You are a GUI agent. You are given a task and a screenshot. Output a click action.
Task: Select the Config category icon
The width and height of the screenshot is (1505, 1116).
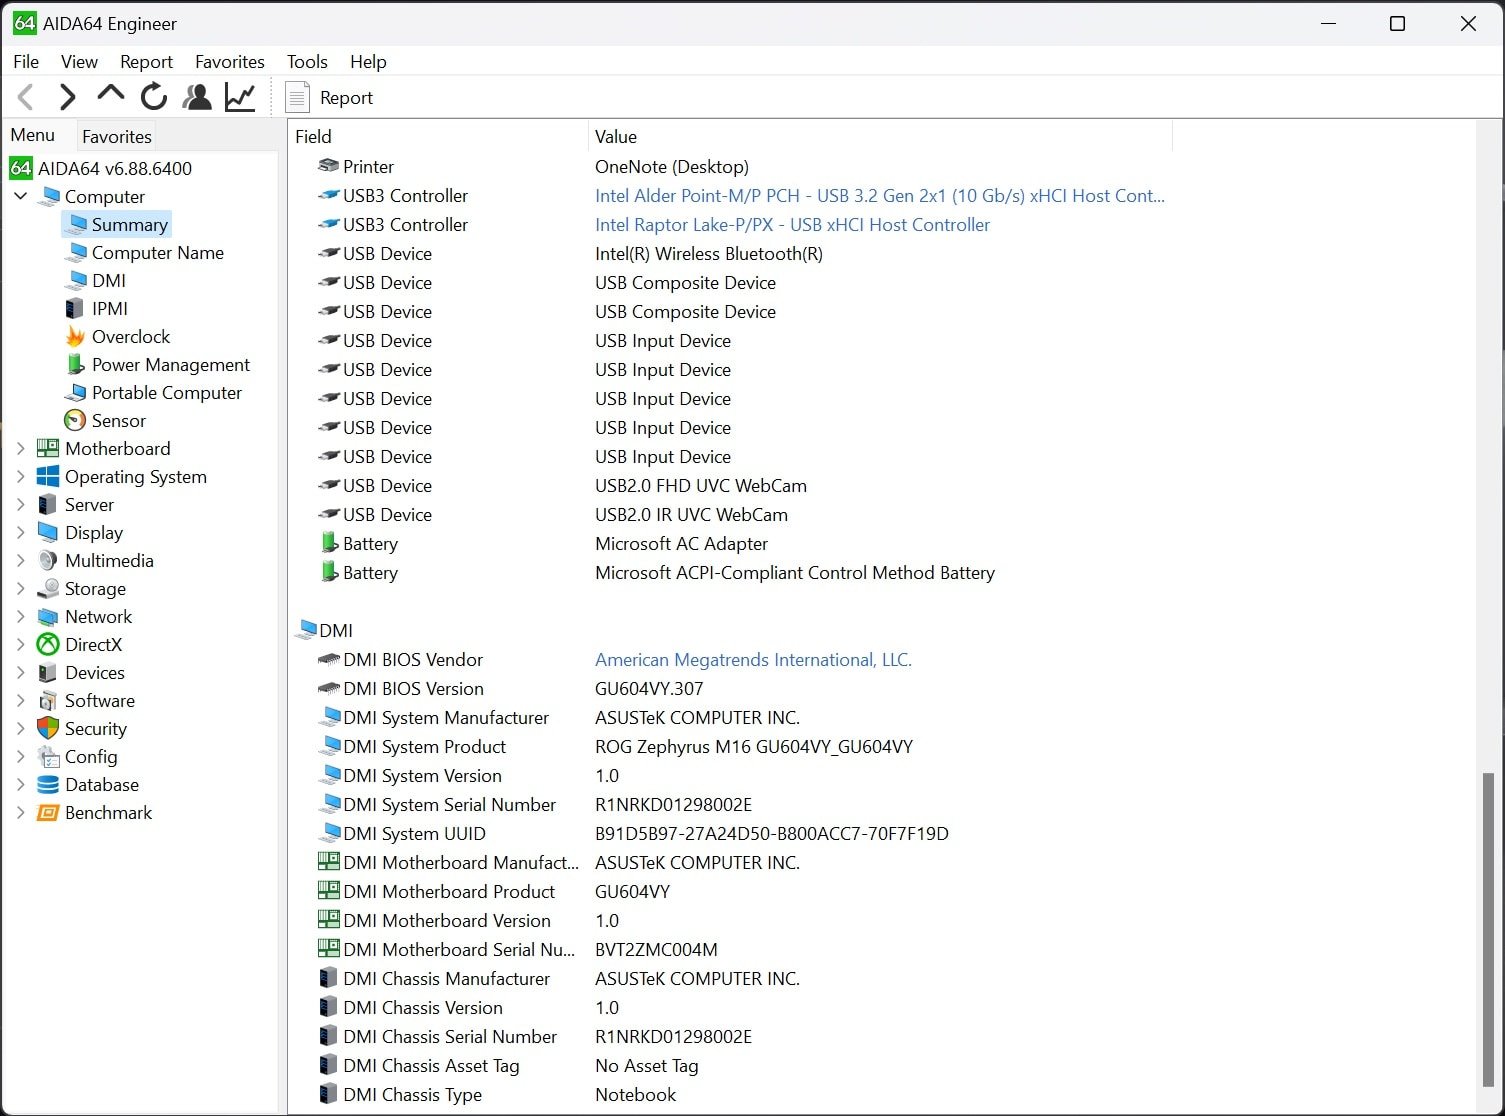coord(48,756)
